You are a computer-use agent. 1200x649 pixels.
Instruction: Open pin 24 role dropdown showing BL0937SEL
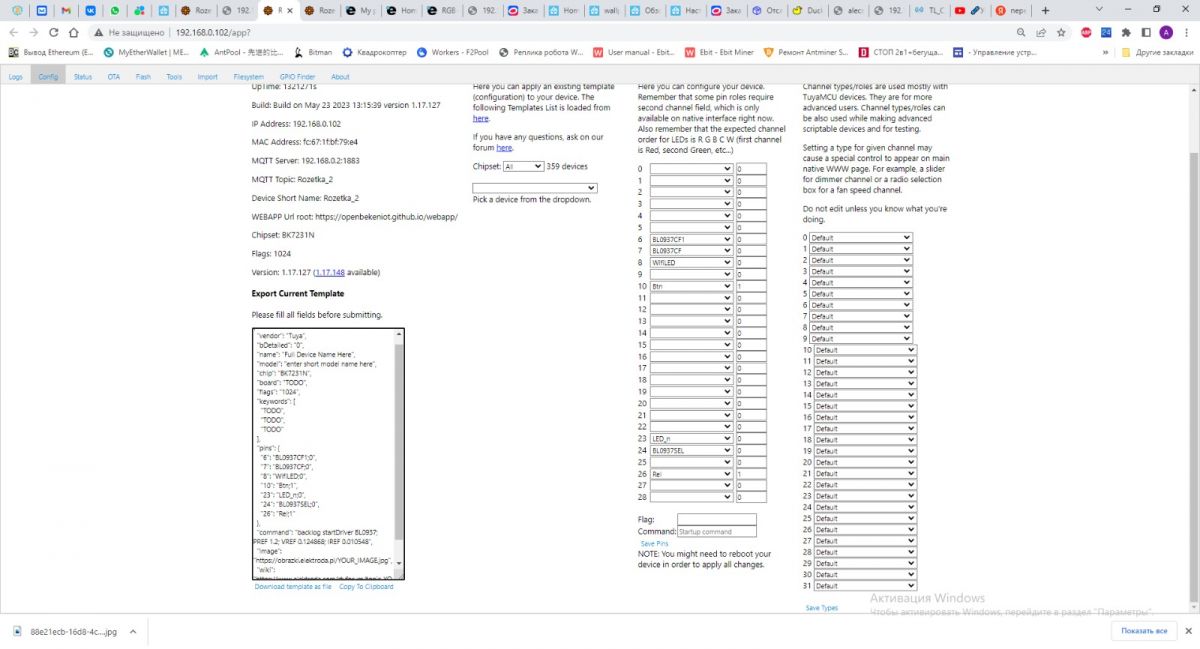pyautogui.click(x=691, y=450)
